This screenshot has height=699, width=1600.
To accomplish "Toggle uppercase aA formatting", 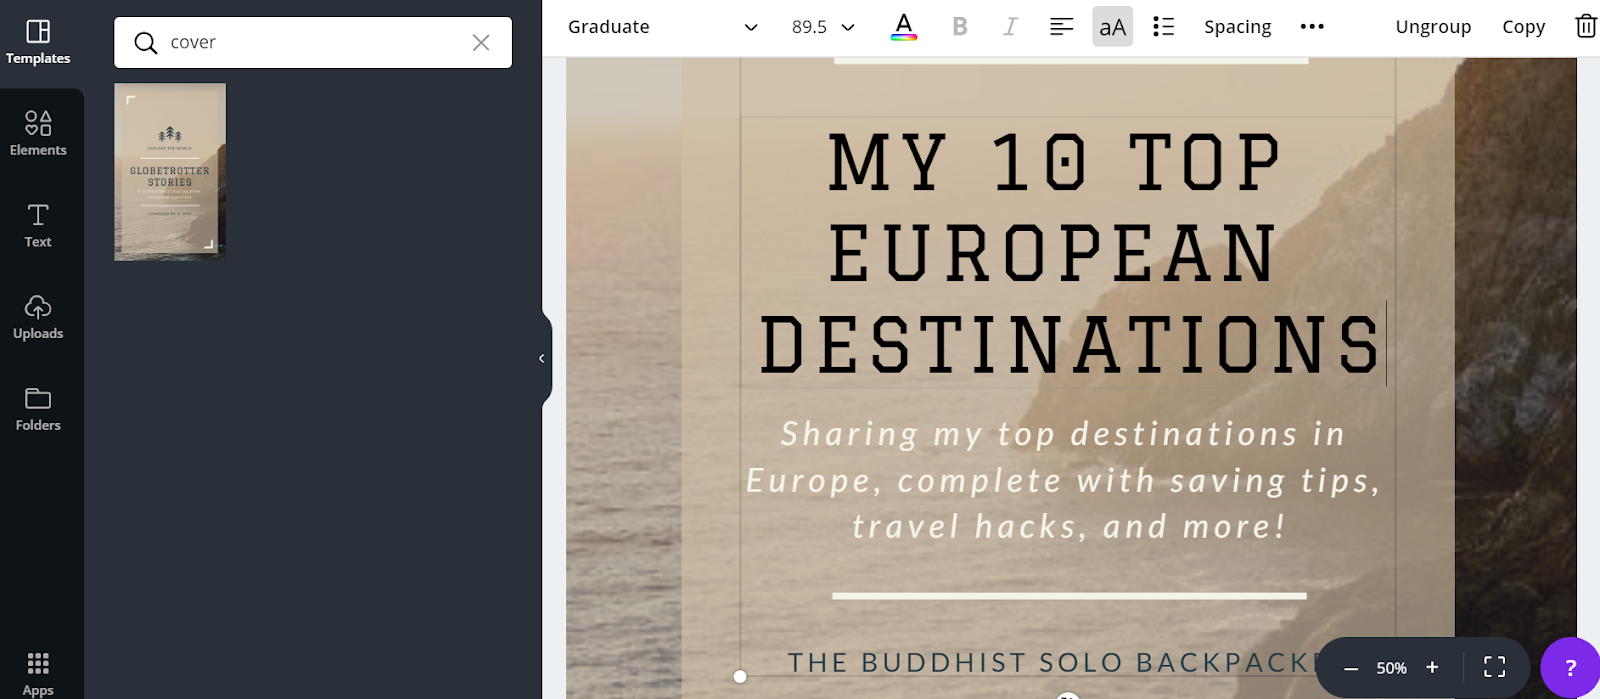I will 1113,27.
